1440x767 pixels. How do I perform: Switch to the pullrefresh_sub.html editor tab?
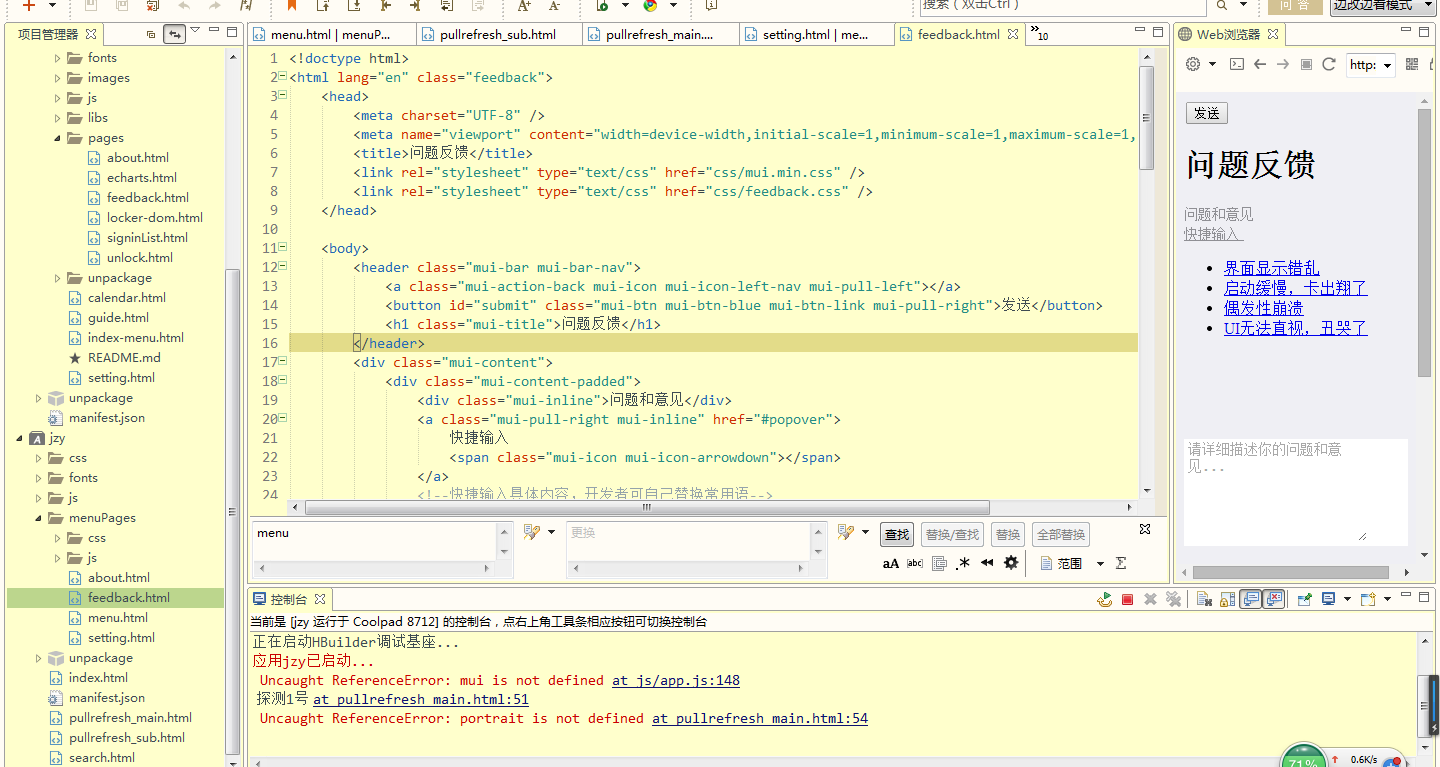pos(497,35)
